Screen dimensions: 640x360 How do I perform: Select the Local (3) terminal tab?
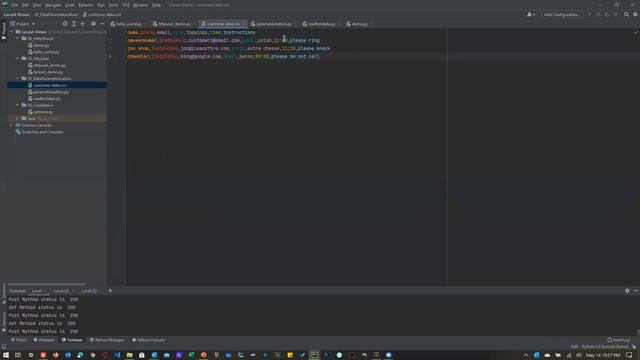[89, 291]
